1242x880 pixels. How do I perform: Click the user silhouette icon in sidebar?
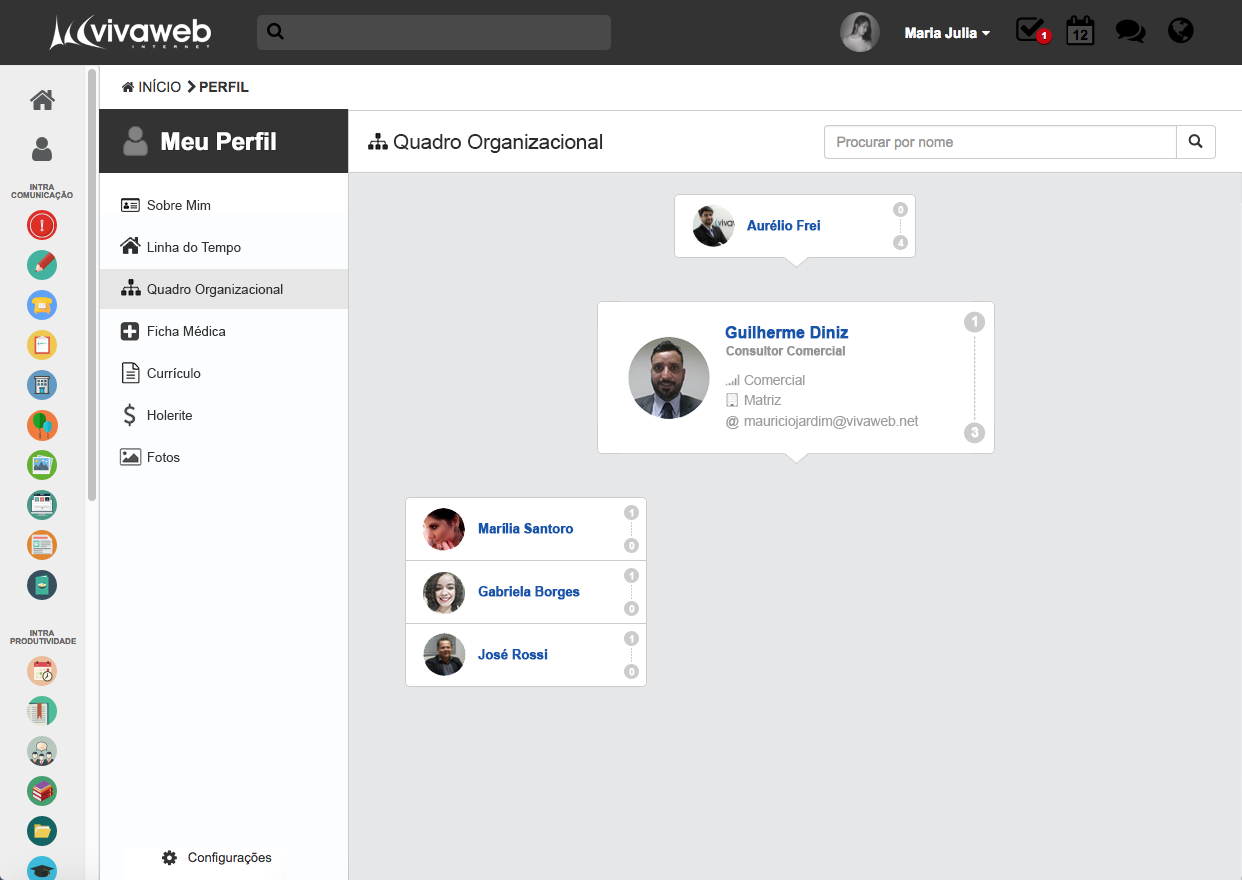(42, 149)
